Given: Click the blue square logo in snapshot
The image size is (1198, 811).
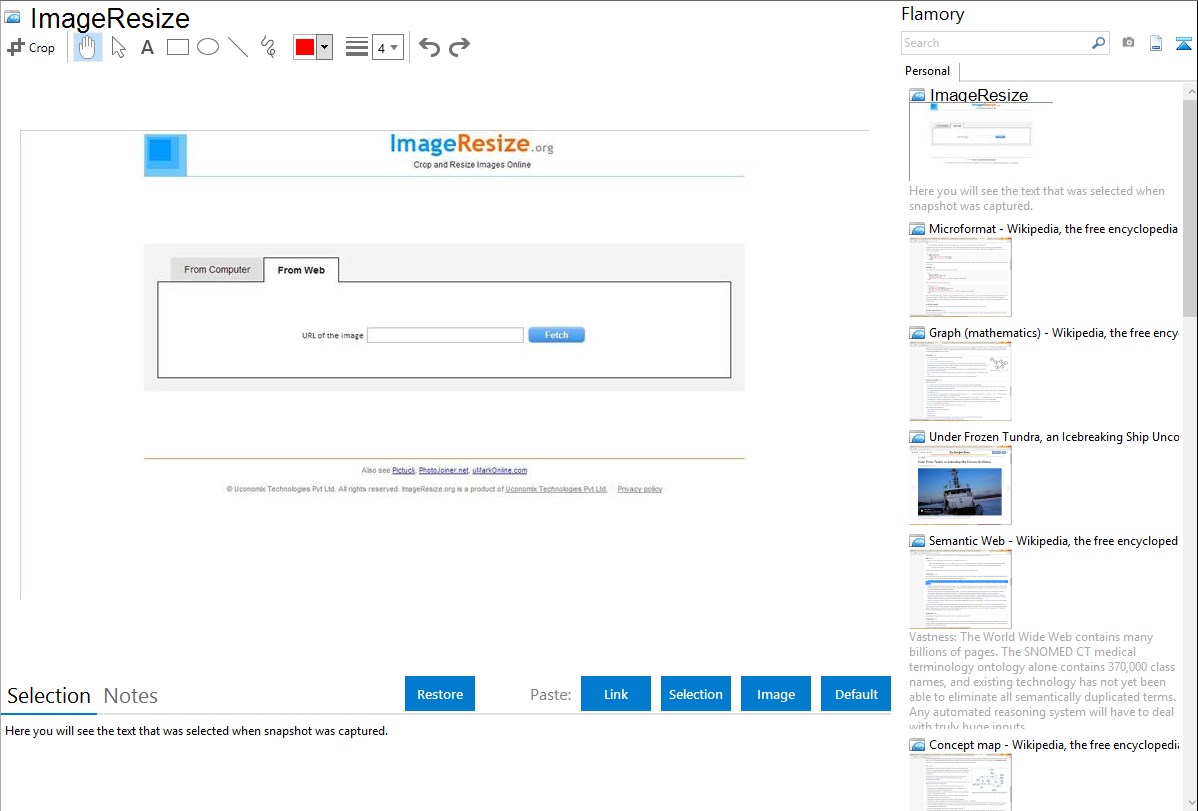Looking at the screenshot, I should (x=165, y=155).
